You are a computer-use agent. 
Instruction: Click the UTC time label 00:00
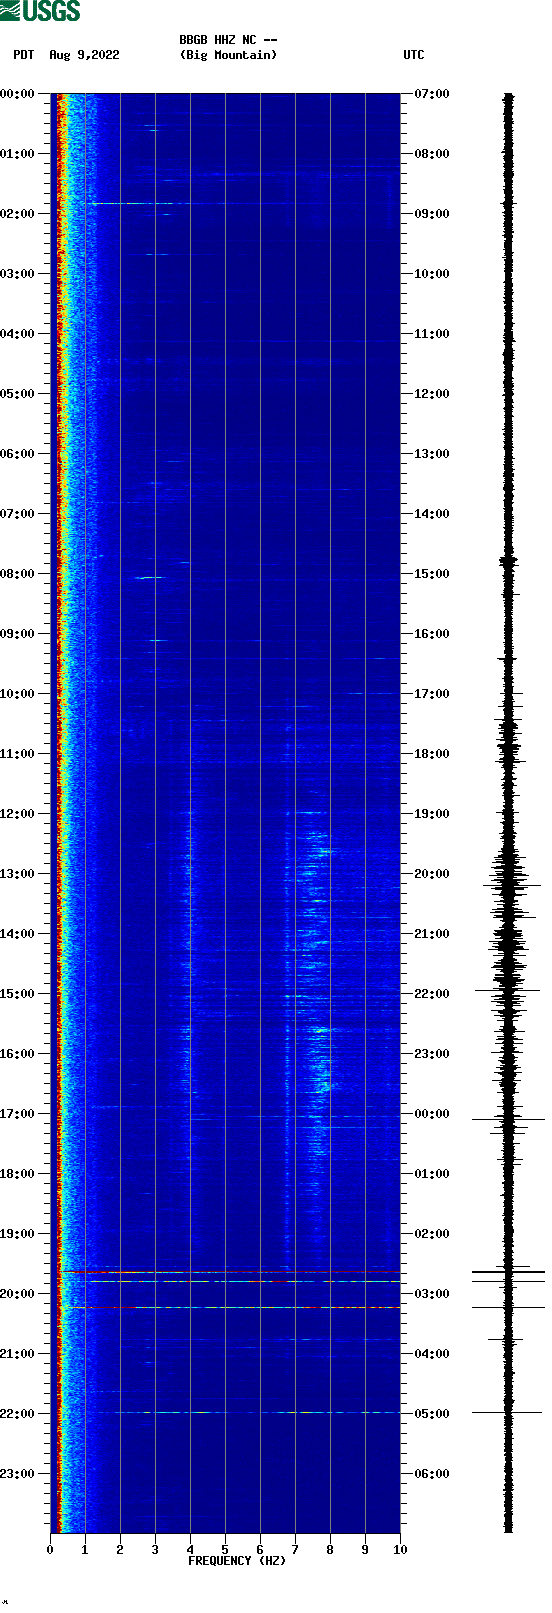pyautogui.click(x=432, y=1114)
